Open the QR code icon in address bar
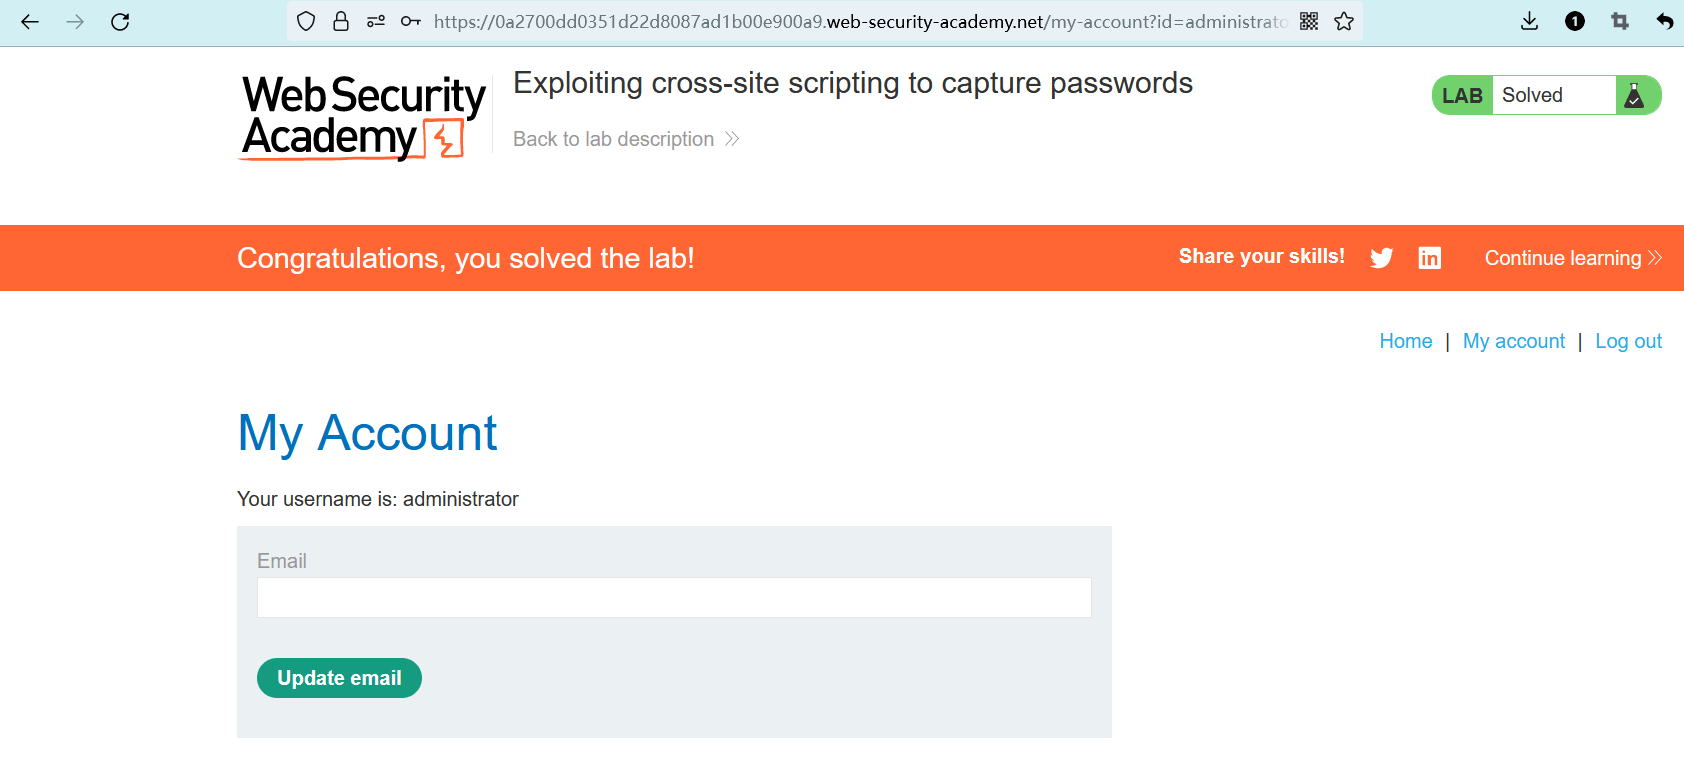The height and width of the screenshot is (758, 1684). [x=1309, y=21]
